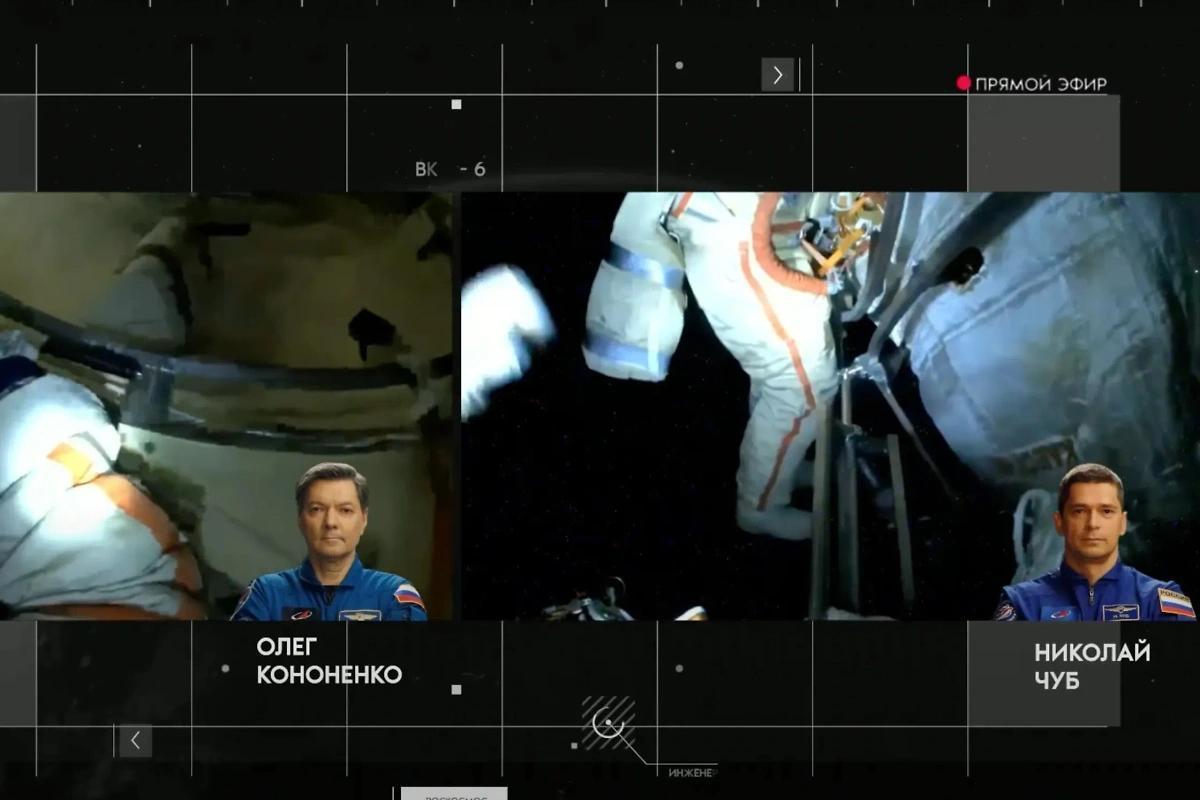Screen dimensions: 1200x800
Task: Click the ВК - 6 label
Action: tap(450, 170)
